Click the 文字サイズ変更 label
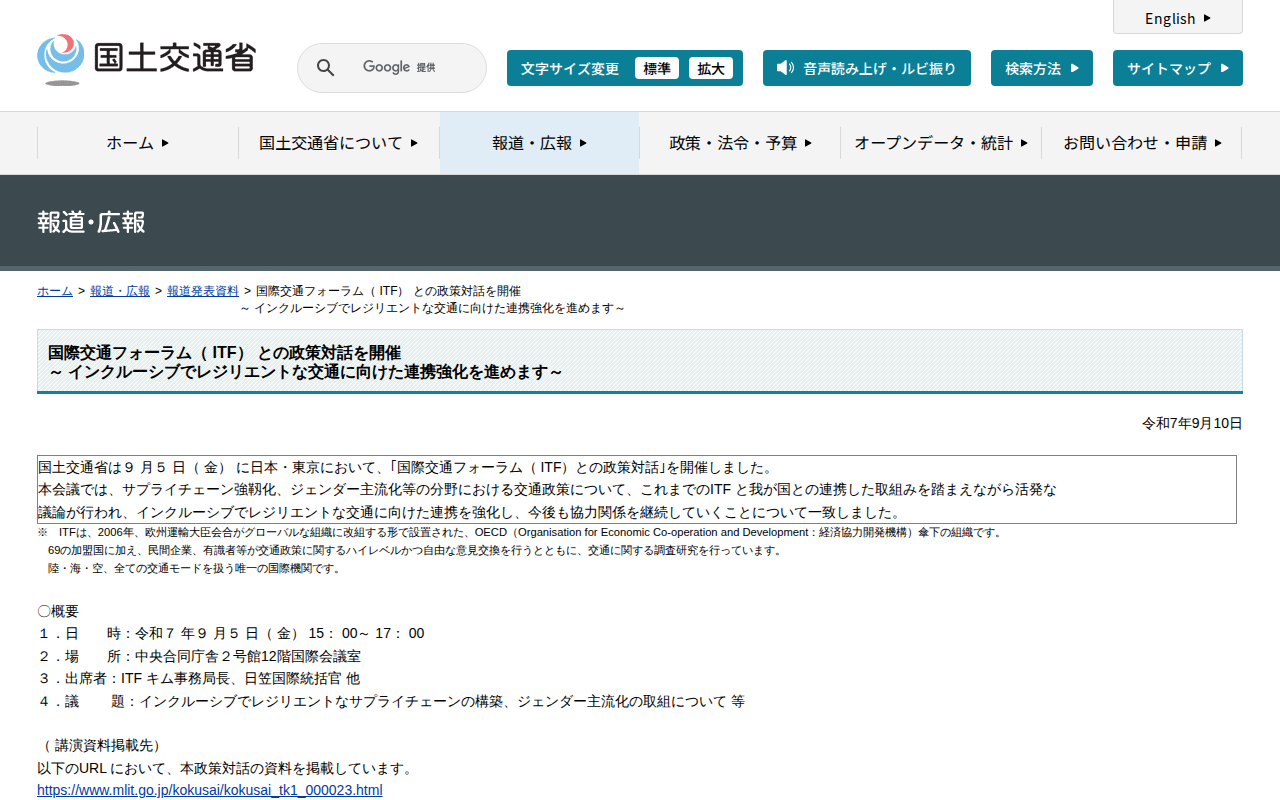The height and width of the screenshot is (800, 1280). pyautogui.click(x=570, y=68)
